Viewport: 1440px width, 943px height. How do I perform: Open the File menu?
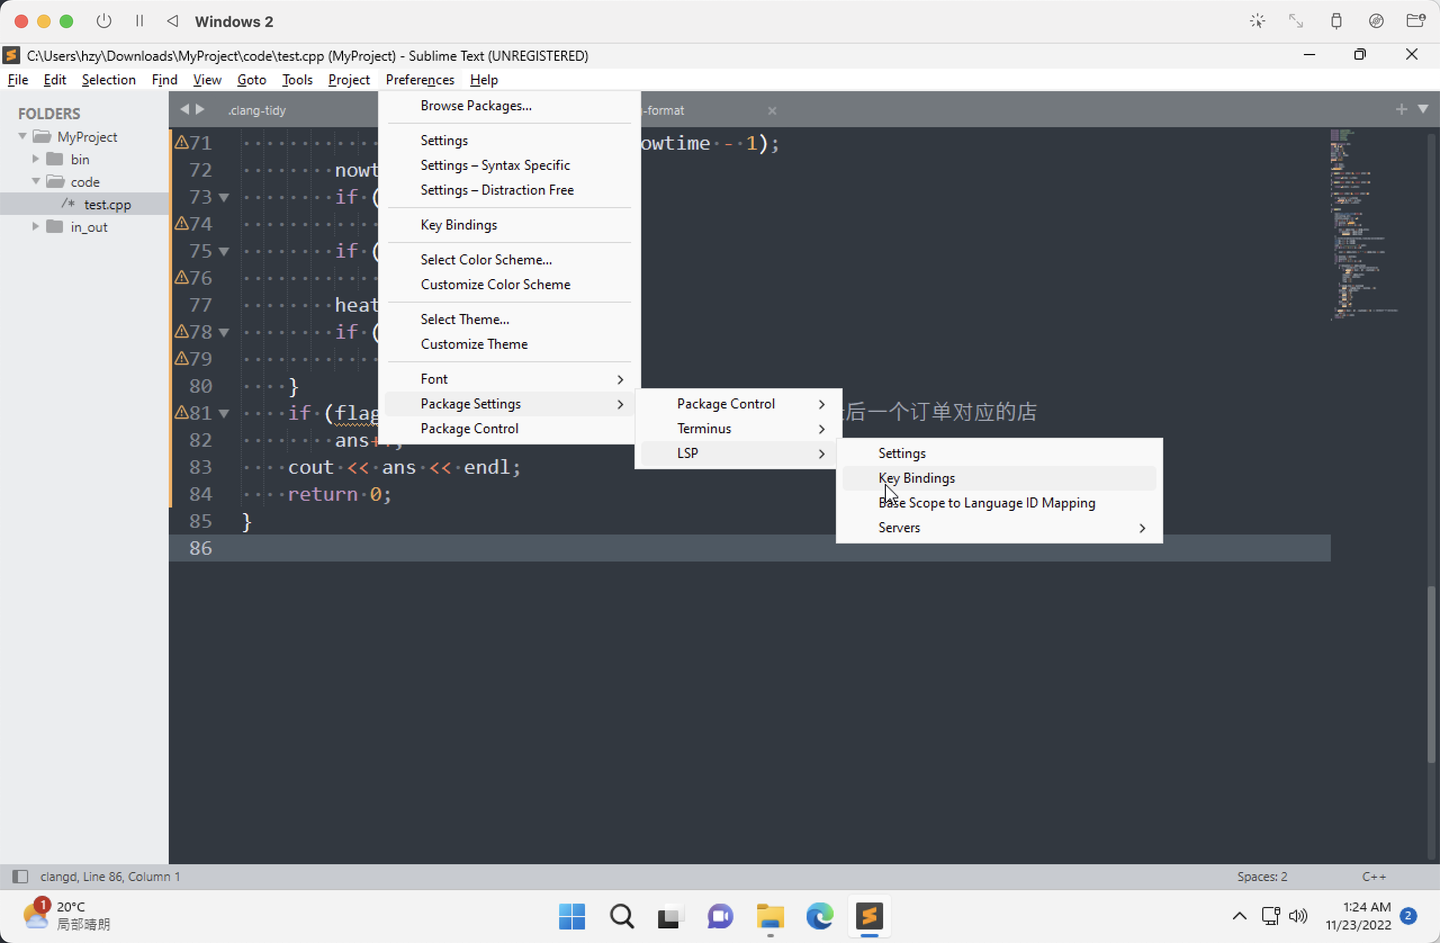(18, 80)
